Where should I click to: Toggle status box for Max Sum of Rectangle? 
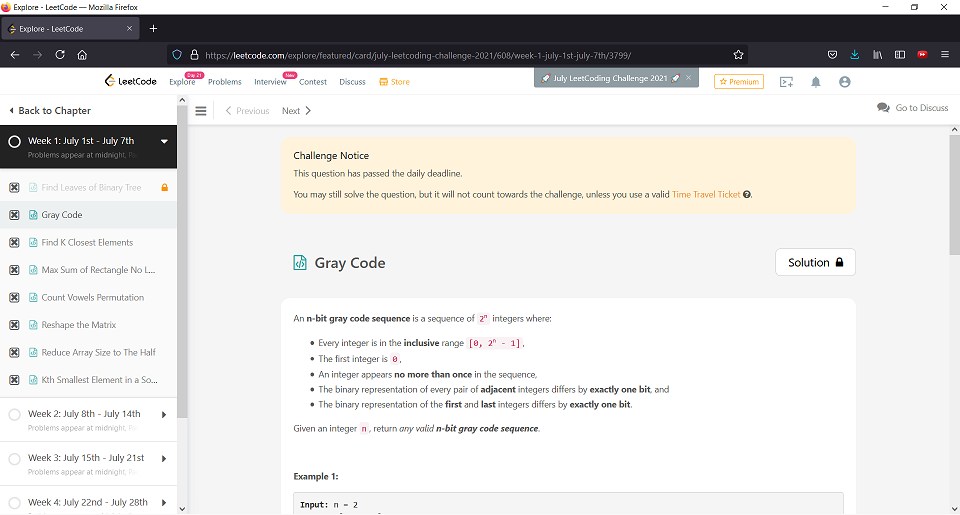coord(15,270)
